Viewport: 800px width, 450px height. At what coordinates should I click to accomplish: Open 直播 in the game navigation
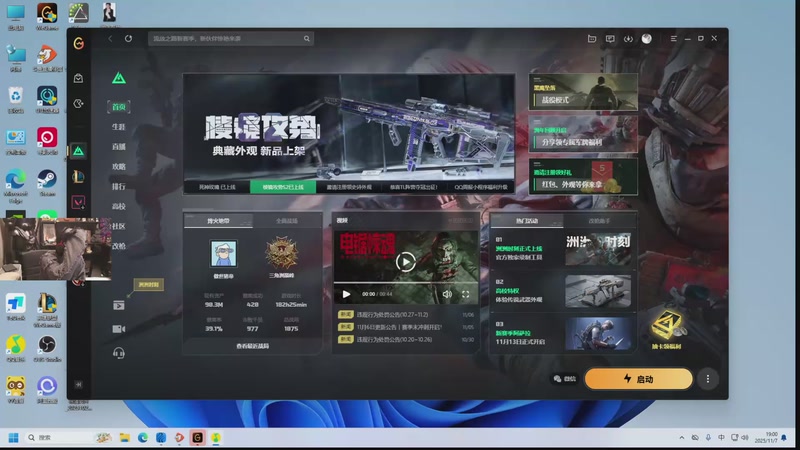click(119, 147)
